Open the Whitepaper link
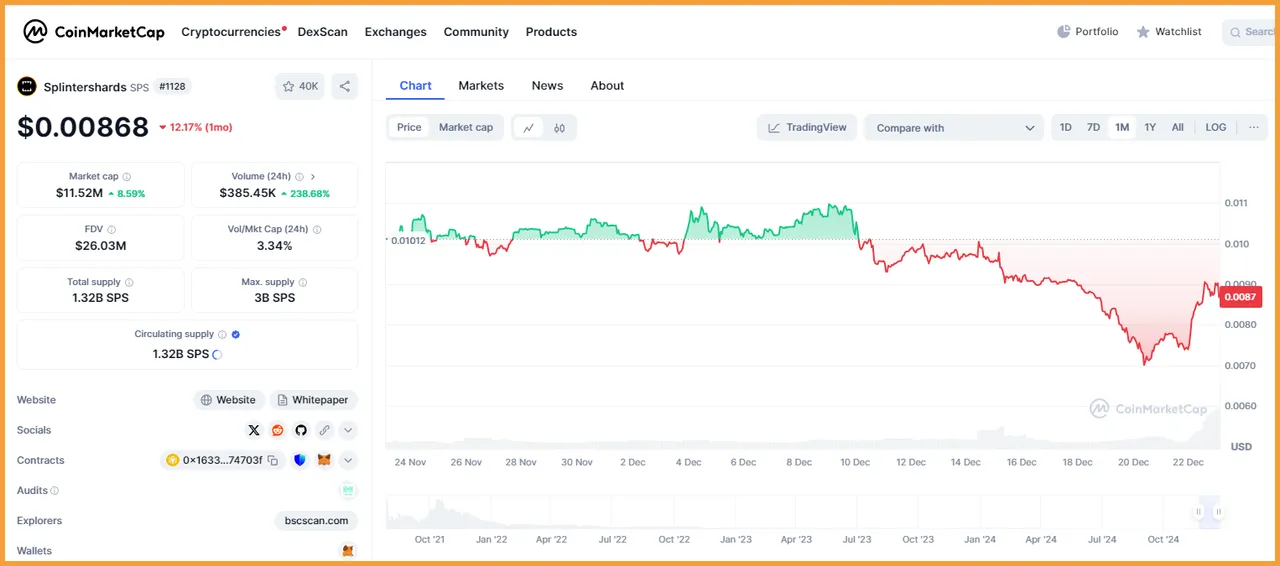 [x=313, y=400]
